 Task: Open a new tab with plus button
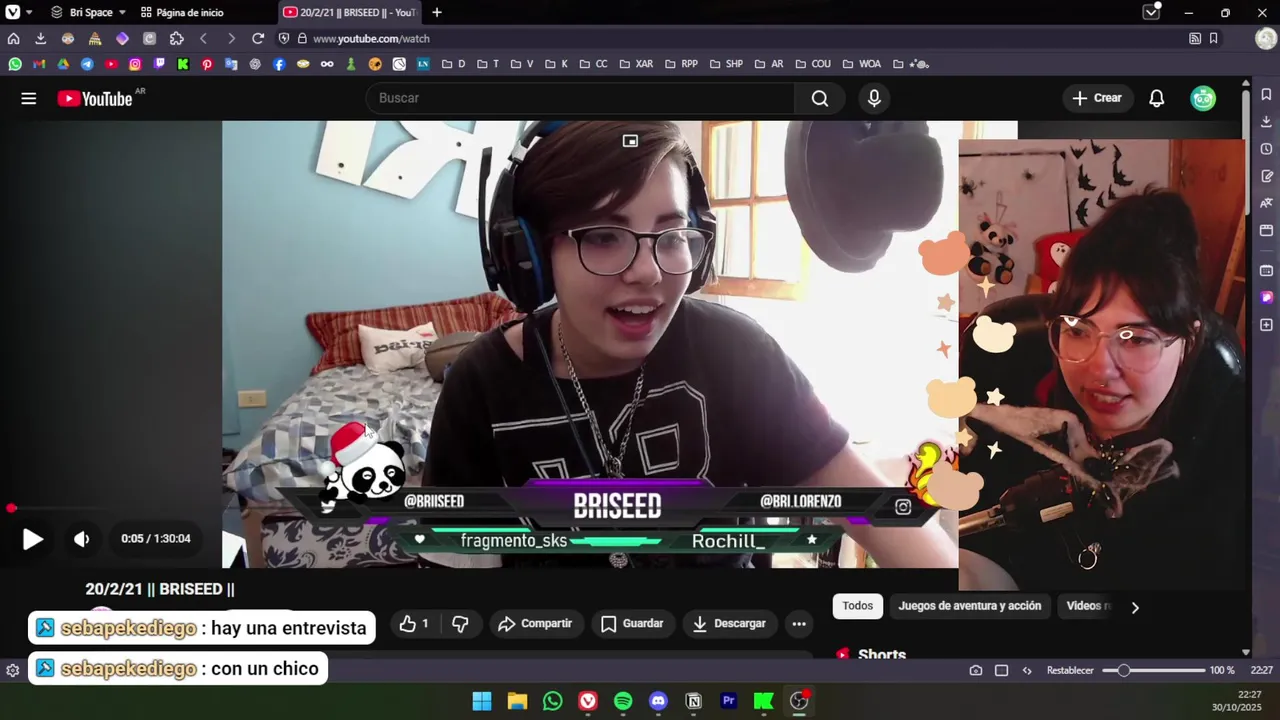[x=437, y=12]
